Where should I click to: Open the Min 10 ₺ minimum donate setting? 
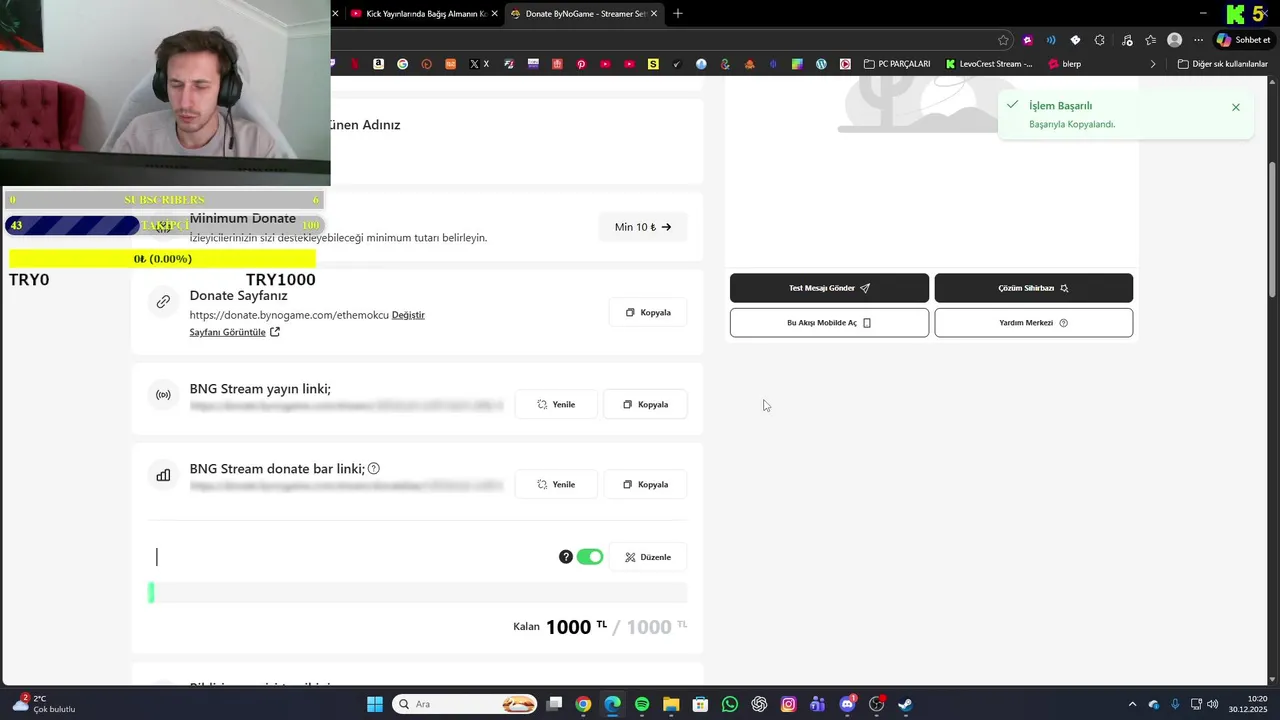[x=643, y=227]
